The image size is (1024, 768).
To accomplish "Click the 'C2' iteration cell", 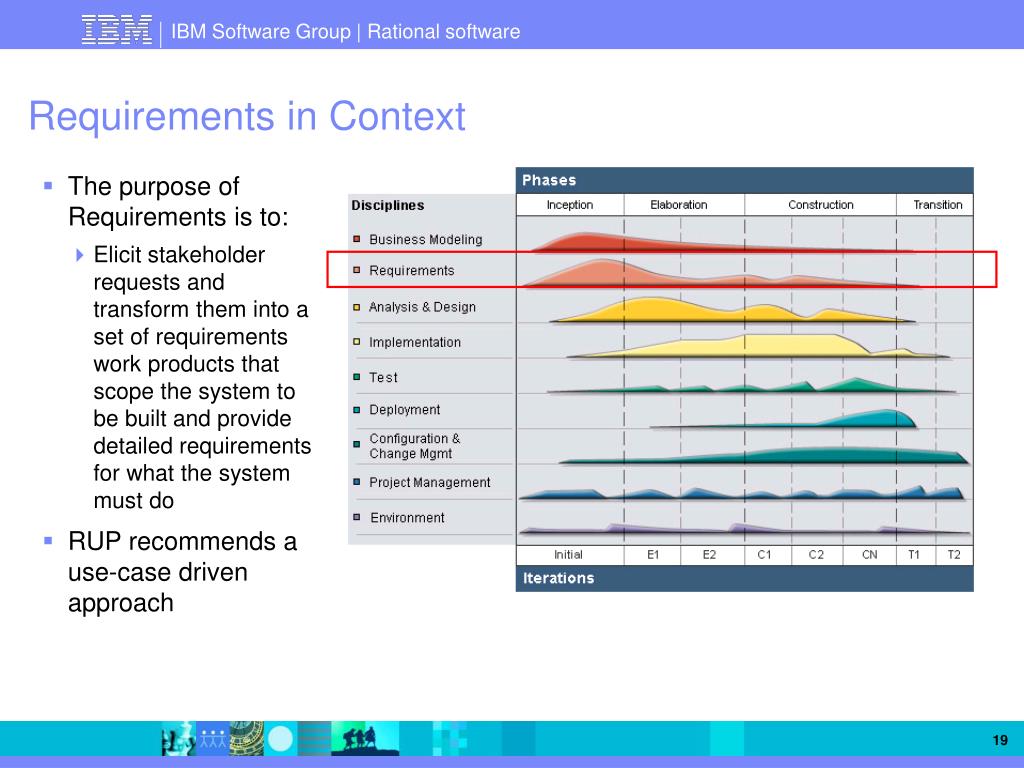I will (817, 554).
